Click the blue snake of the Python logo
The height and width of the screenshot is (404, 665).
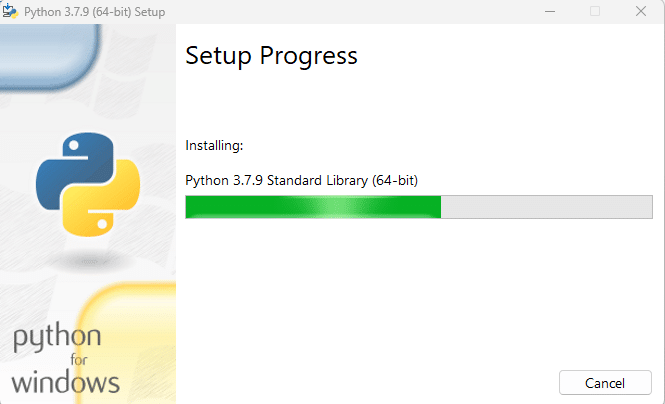[x=72, y=167]
